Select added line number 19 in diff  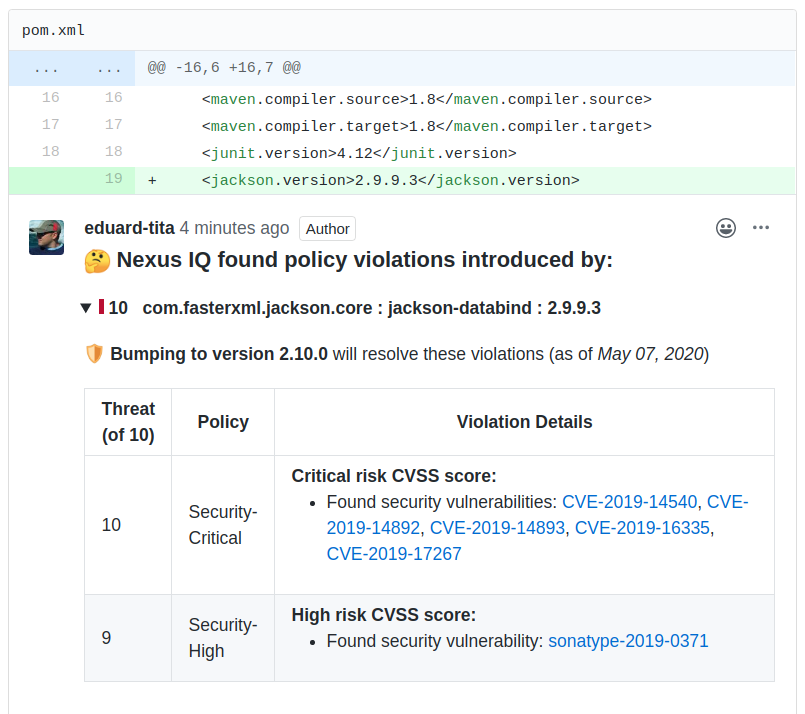(x=113, y=180)
